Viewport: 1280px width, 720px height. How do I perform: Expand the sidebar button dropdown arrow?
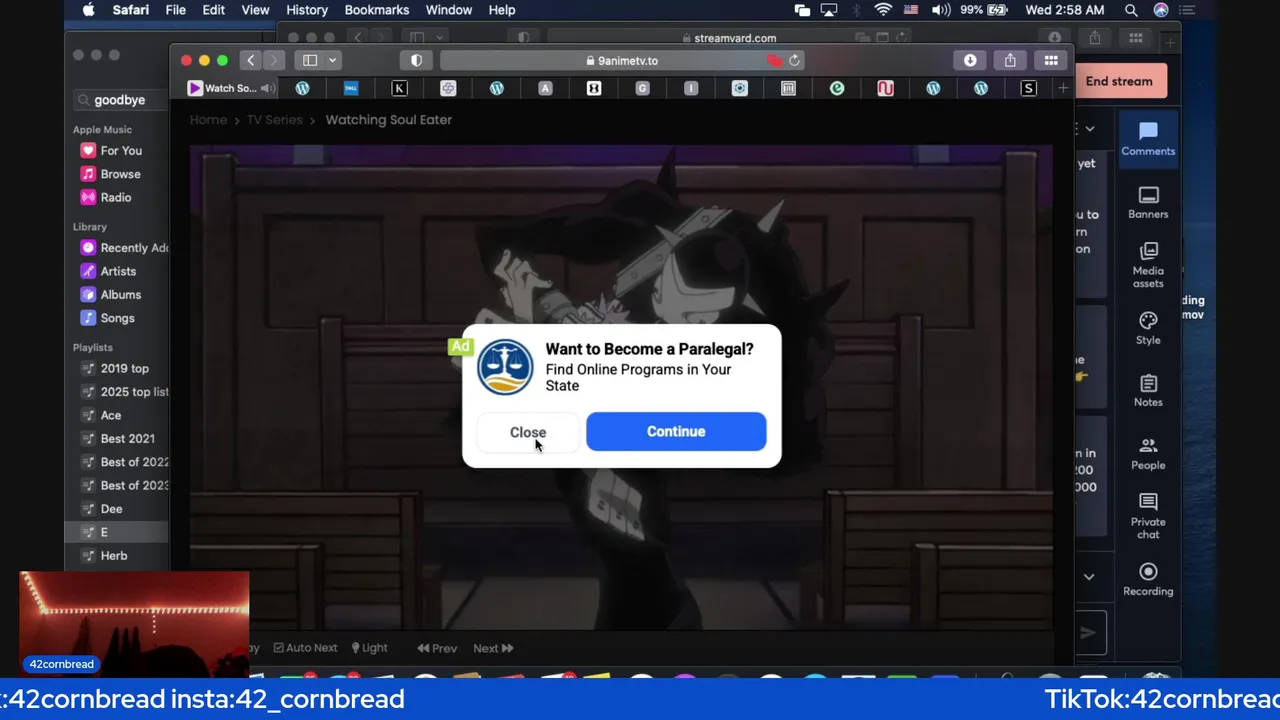click(332, 61)
